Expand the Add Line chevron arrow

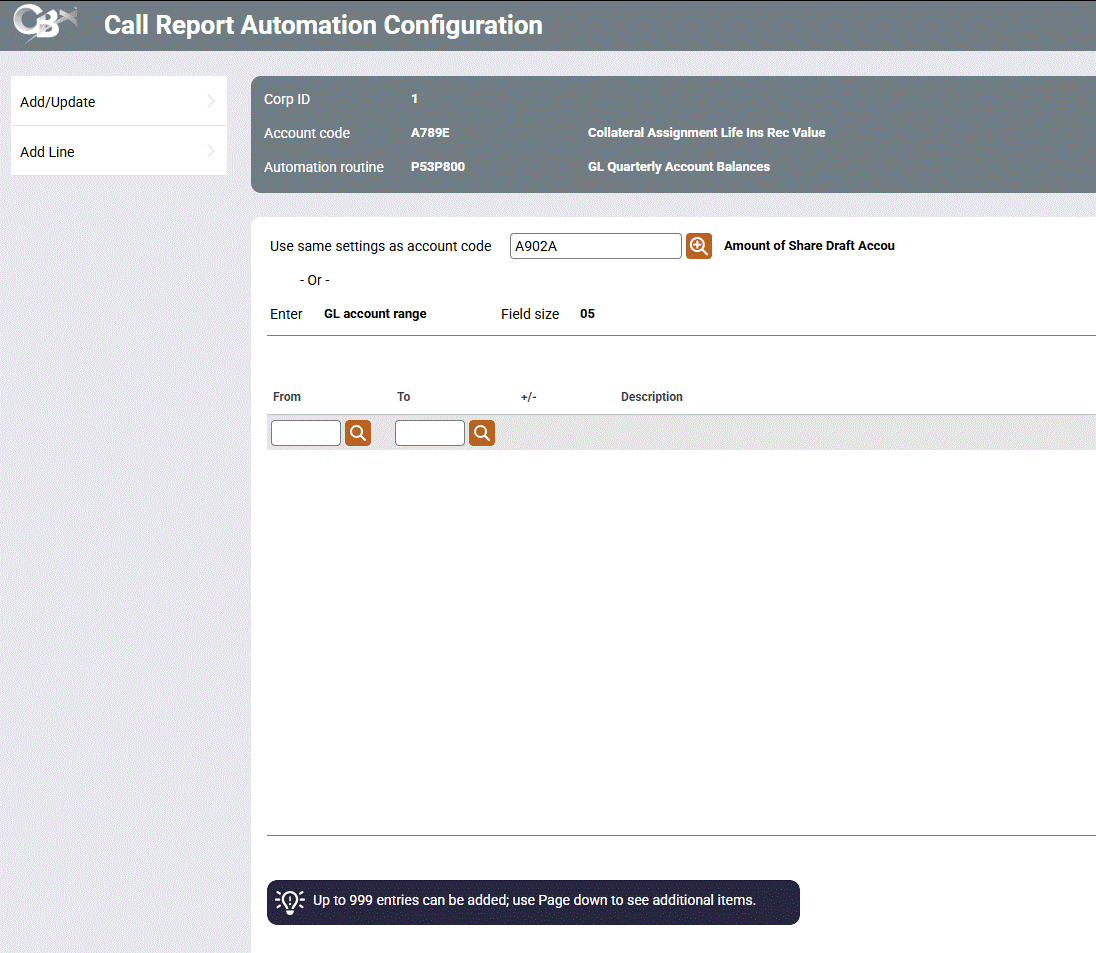[x=211, y=152]
